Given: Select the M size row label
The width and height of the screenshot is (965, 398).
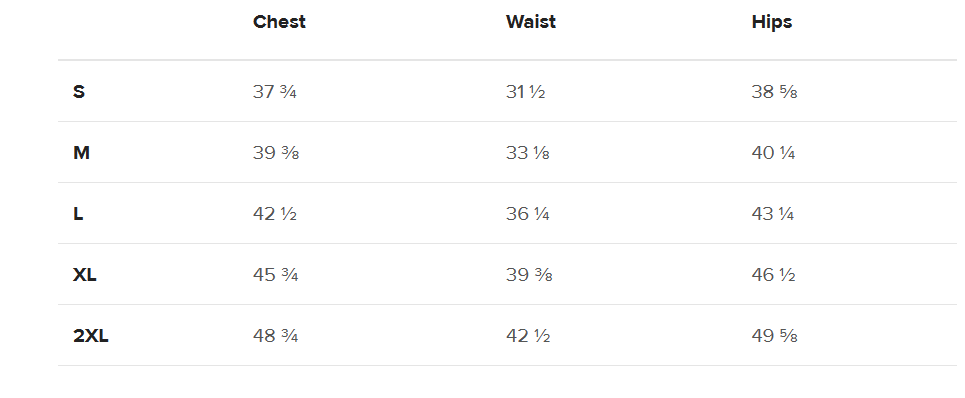Looking at the screenshot, I should coord(81,153).
